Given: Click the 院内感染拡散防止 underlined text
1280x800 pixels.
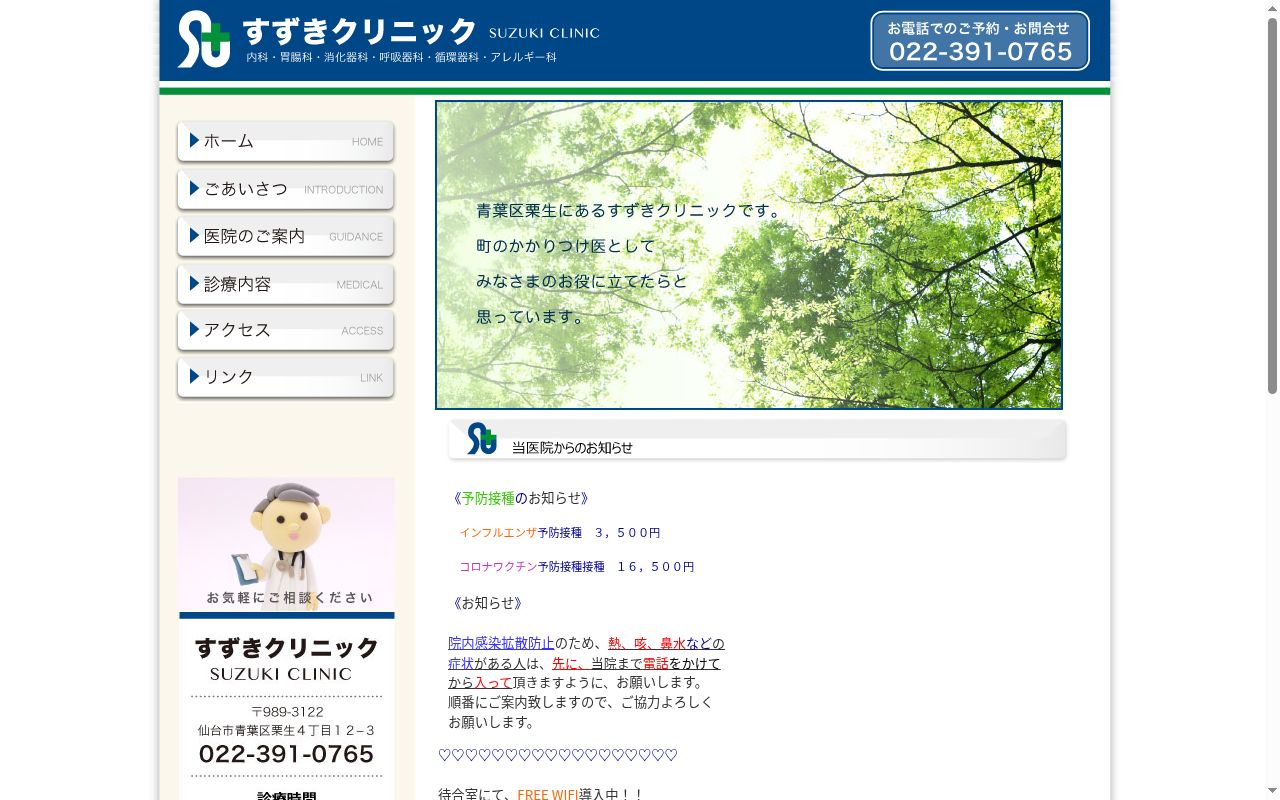Looking at the screenshot, I should [501, 643].
